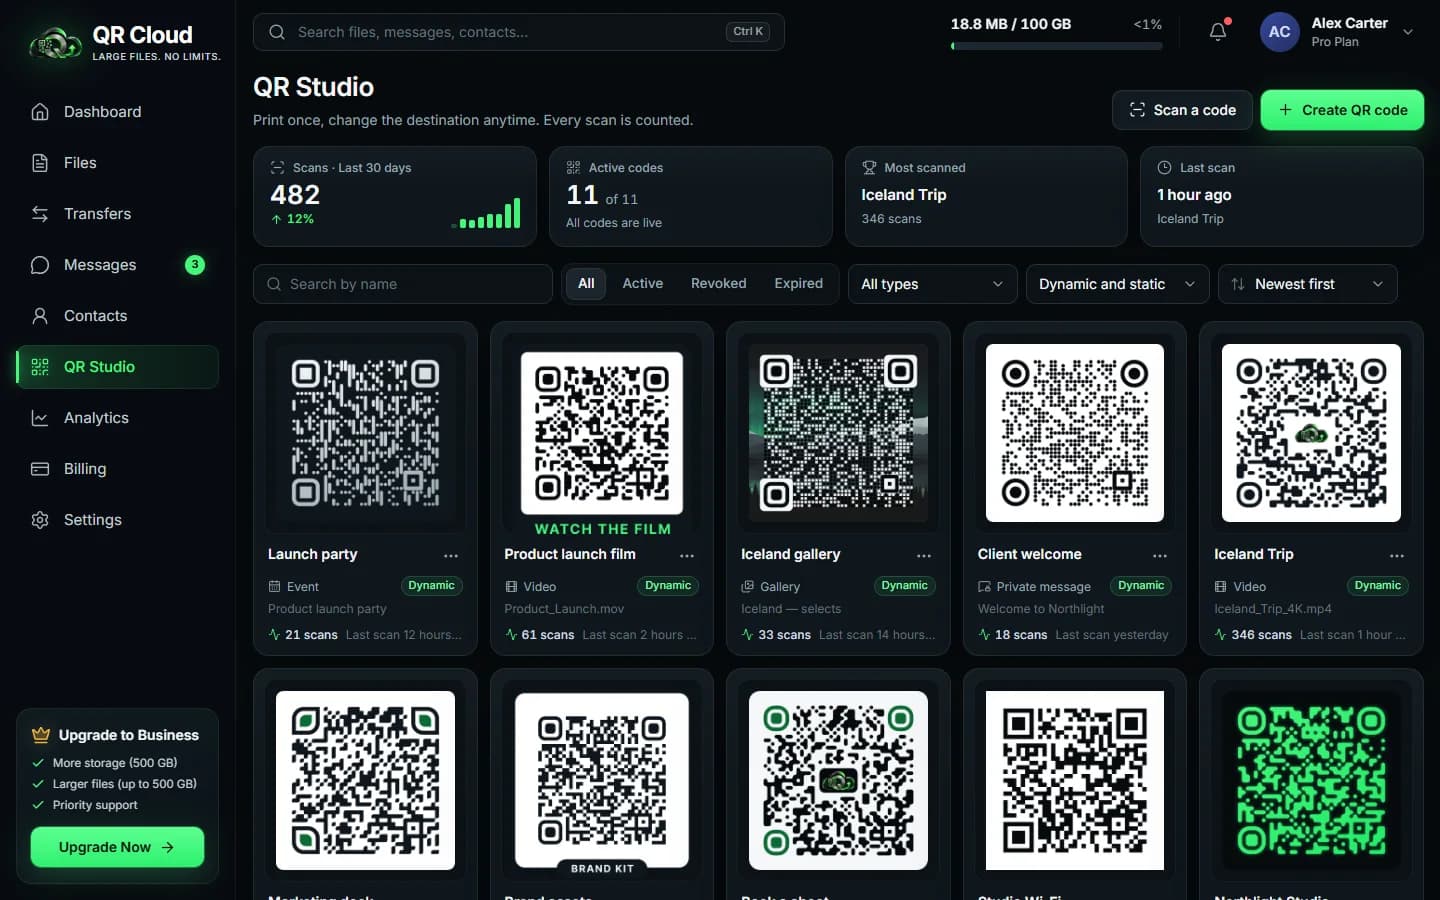Click the Dashboard home icon

tap(40, 112)
